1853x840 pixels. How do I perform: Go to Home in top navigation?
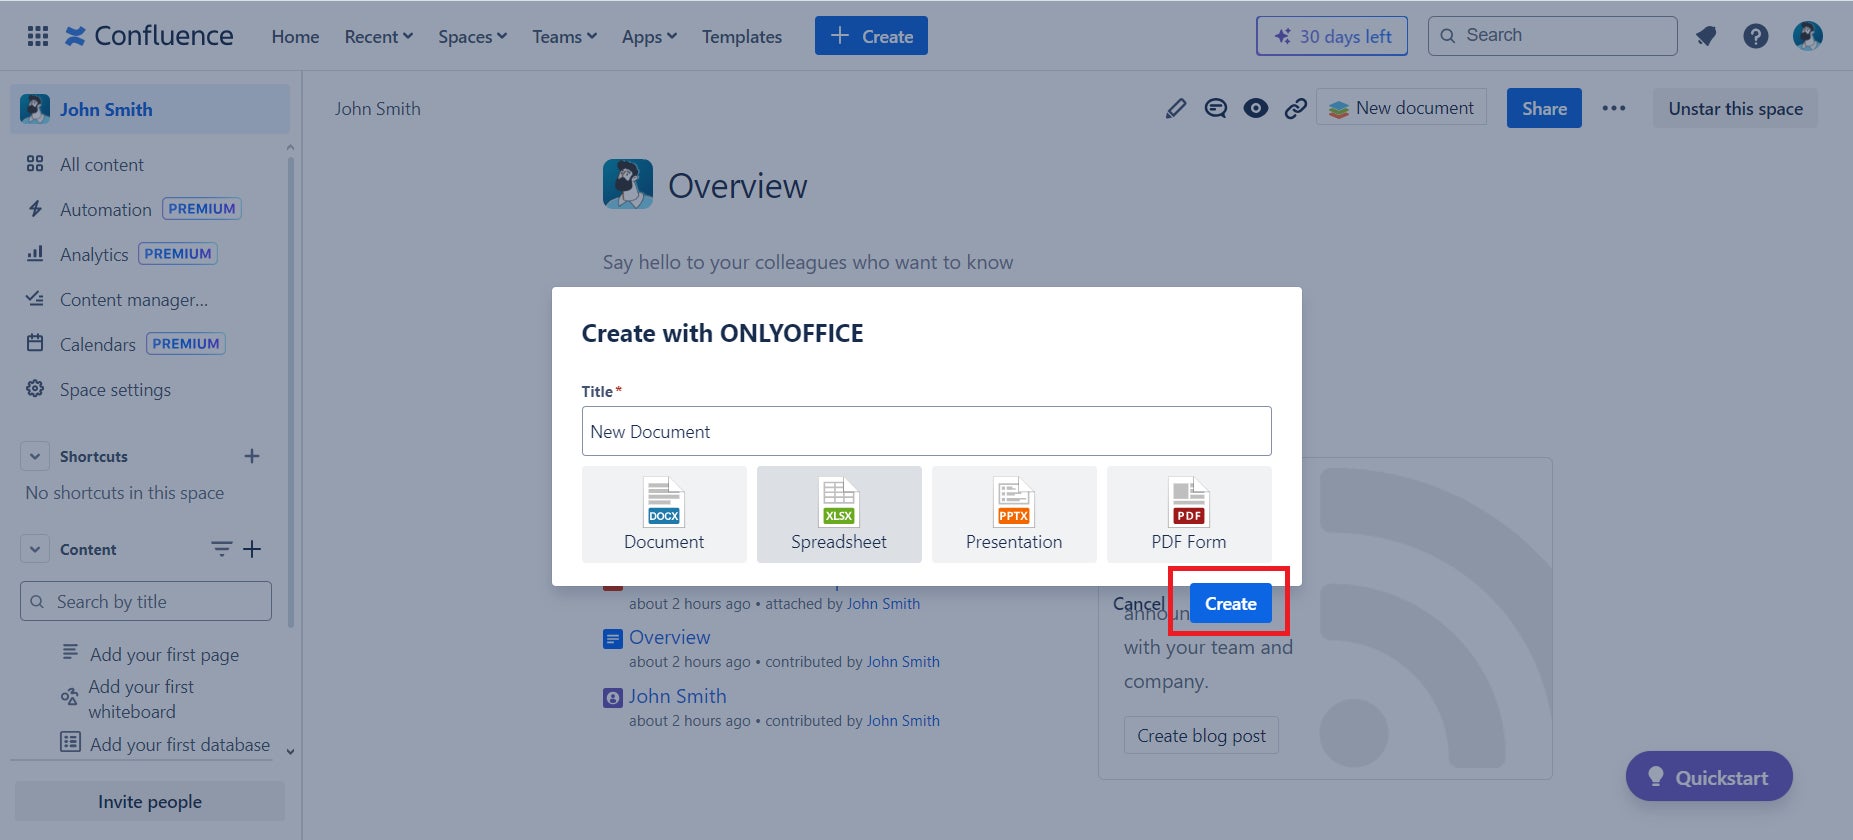coord(295,37)
